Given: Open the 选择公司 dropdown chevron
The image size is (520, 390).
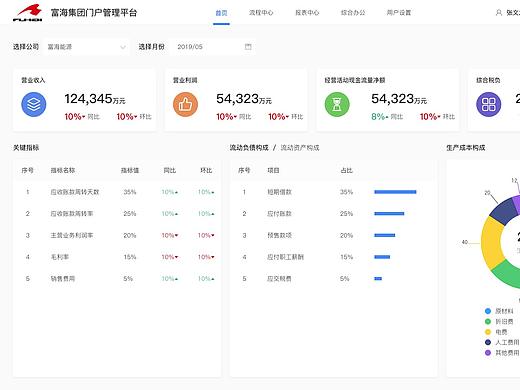Looking at the screenshot, I should point(123,47).
